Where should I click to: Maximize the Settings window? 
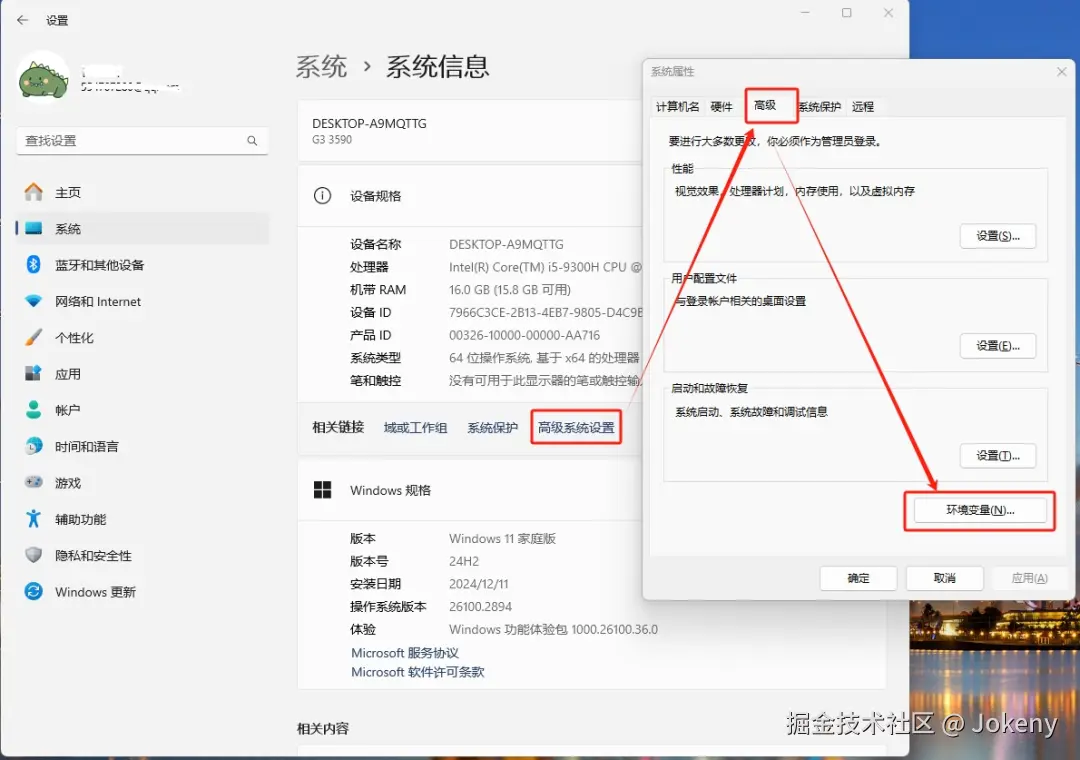[847, 13]
